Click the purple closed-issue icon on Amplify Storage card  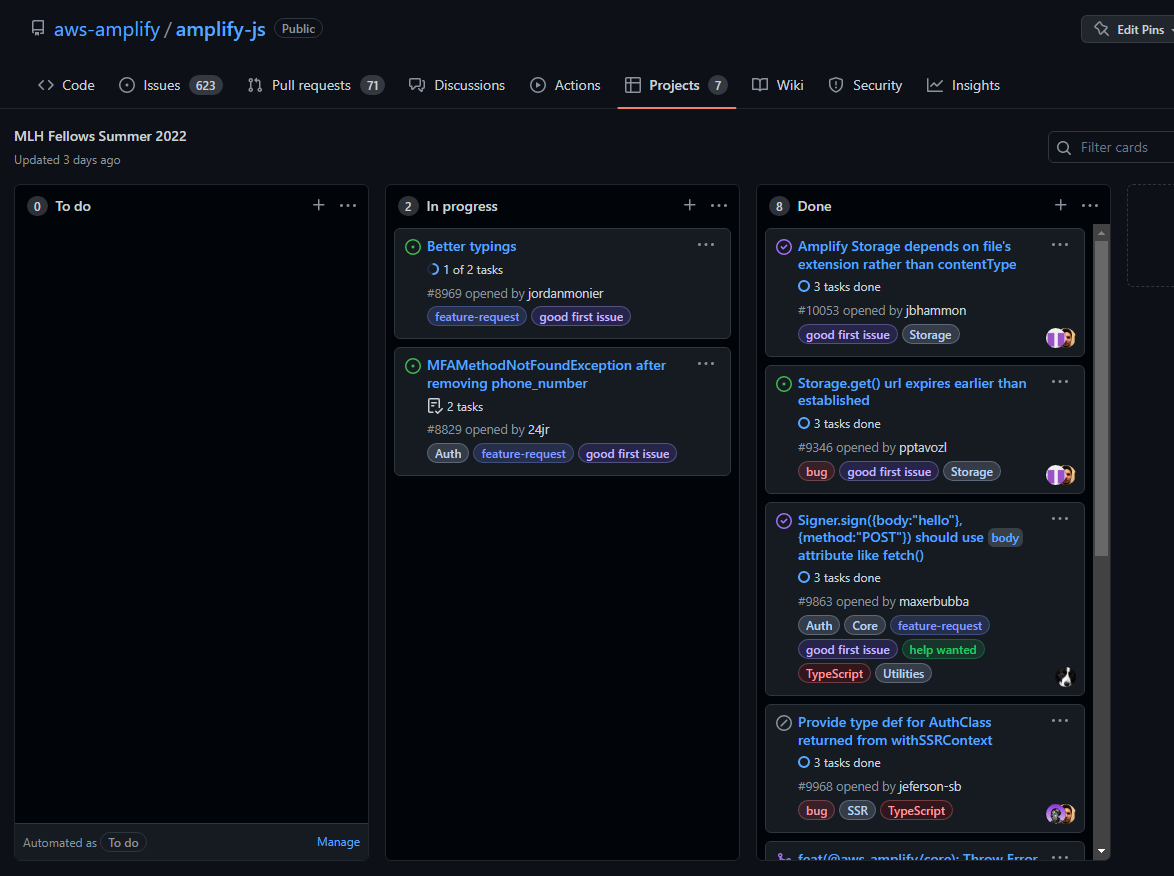783,246
